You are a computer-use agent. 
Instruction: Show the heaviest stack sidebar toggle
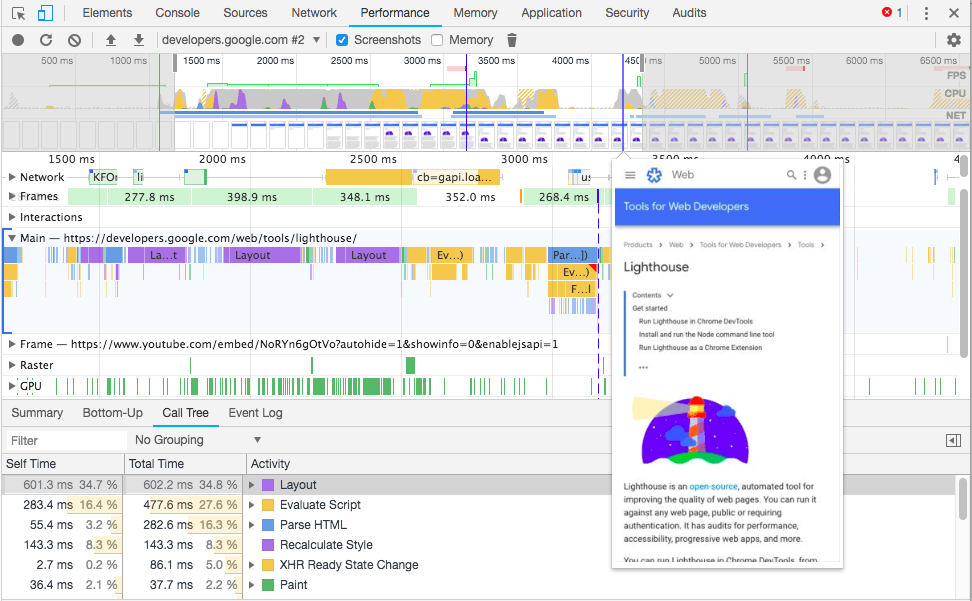click(x=953, y=441)
